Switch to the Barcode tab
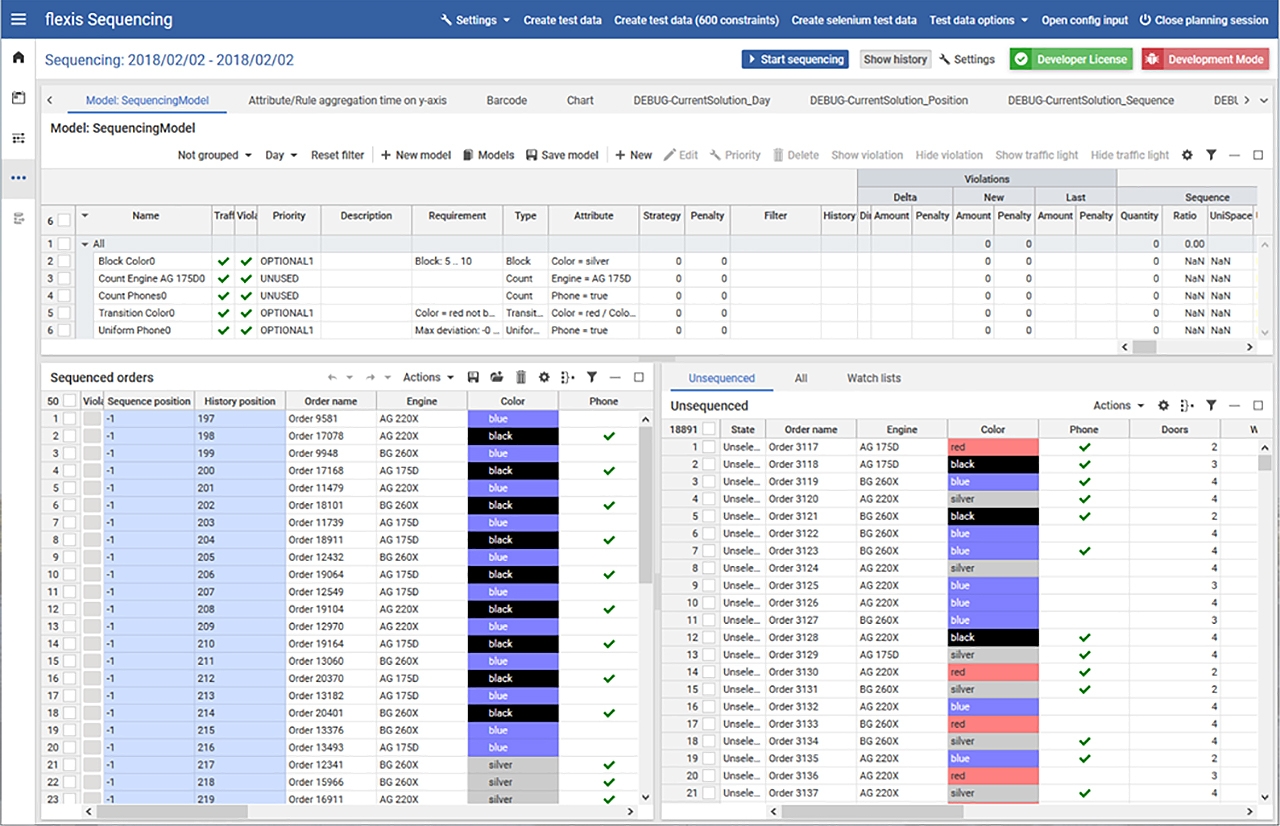The width and height of the screenshot is (1280, 826). coord(506,100)
